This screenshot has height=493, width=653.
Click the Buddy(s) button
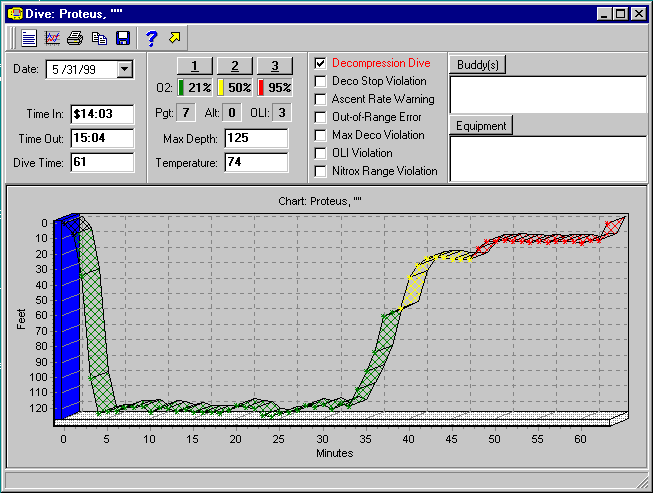(x=478, y=65)
